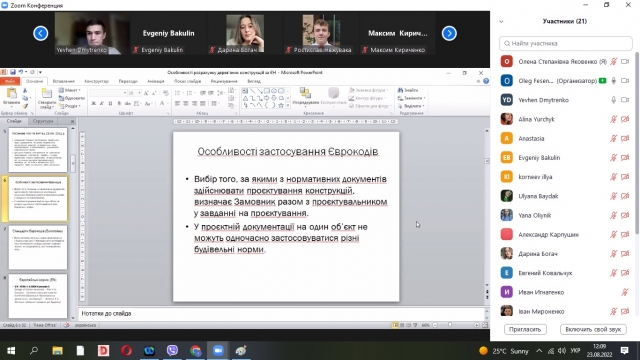Click the Italic (К) formatting icon
This screenshot has width=640, height=360.
click(102, 104)
